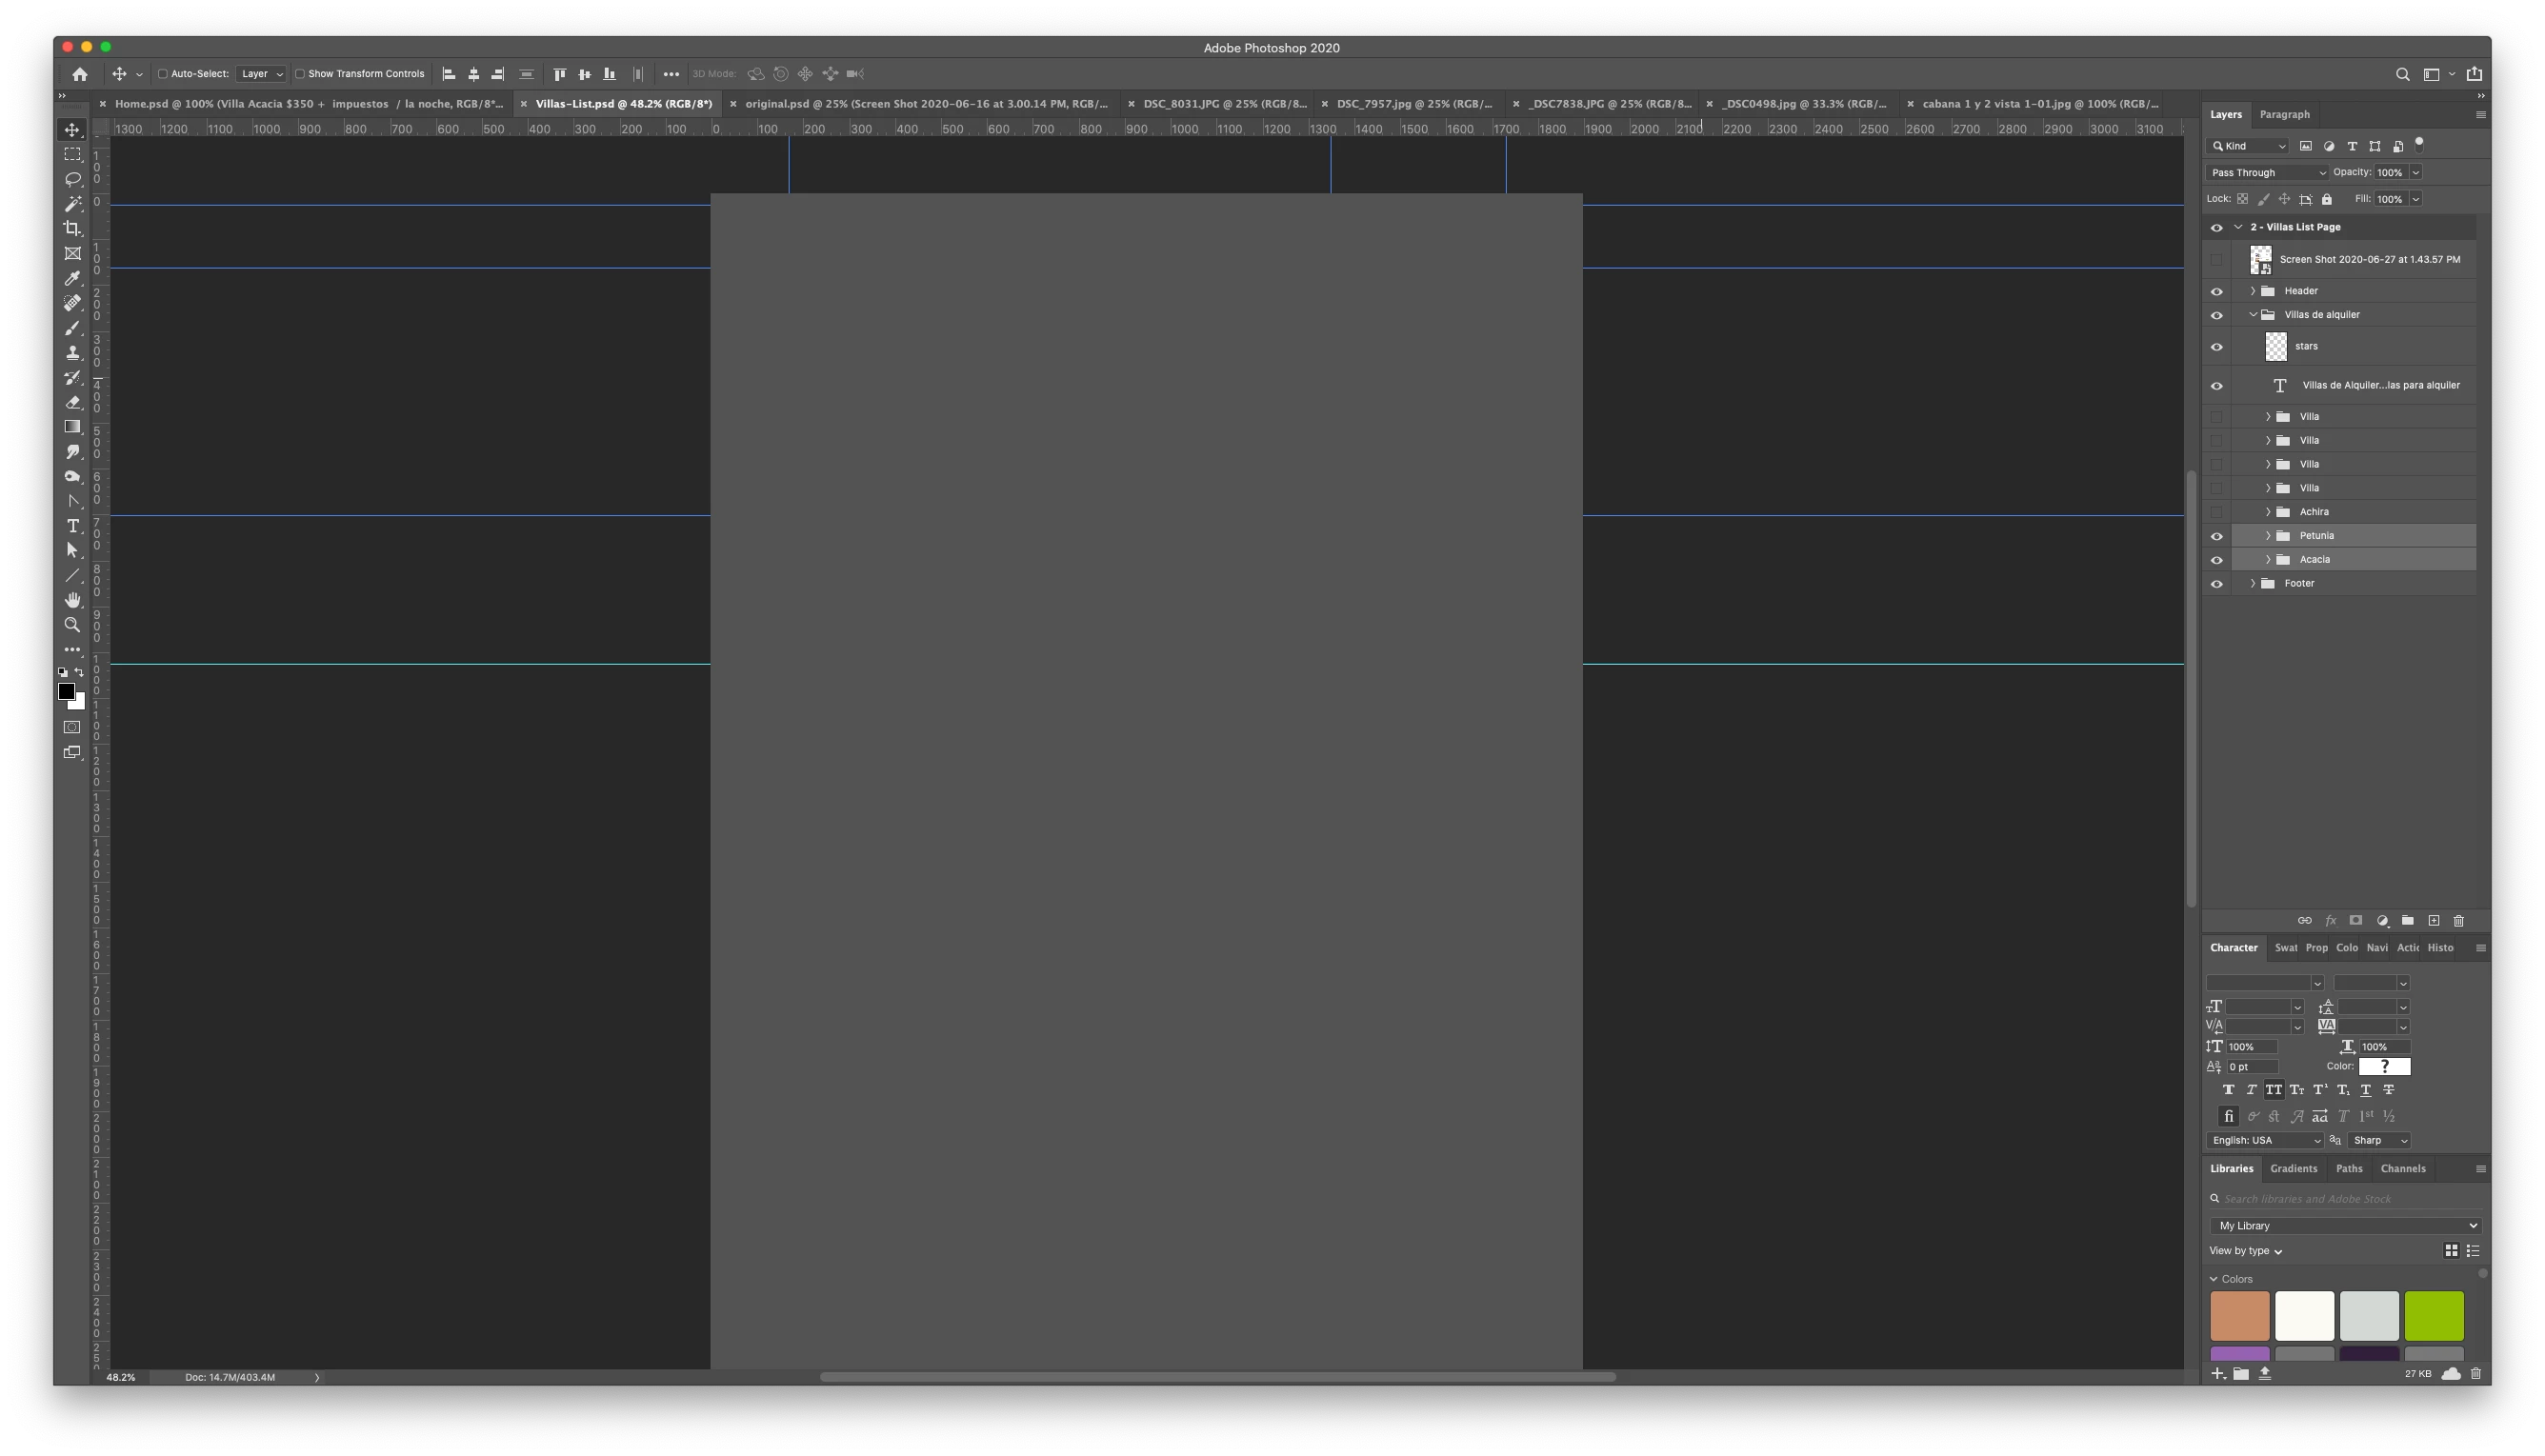Switch to the original.psd document tab
Viewport: 2545px width, 1456px height.
coord(924,104)
